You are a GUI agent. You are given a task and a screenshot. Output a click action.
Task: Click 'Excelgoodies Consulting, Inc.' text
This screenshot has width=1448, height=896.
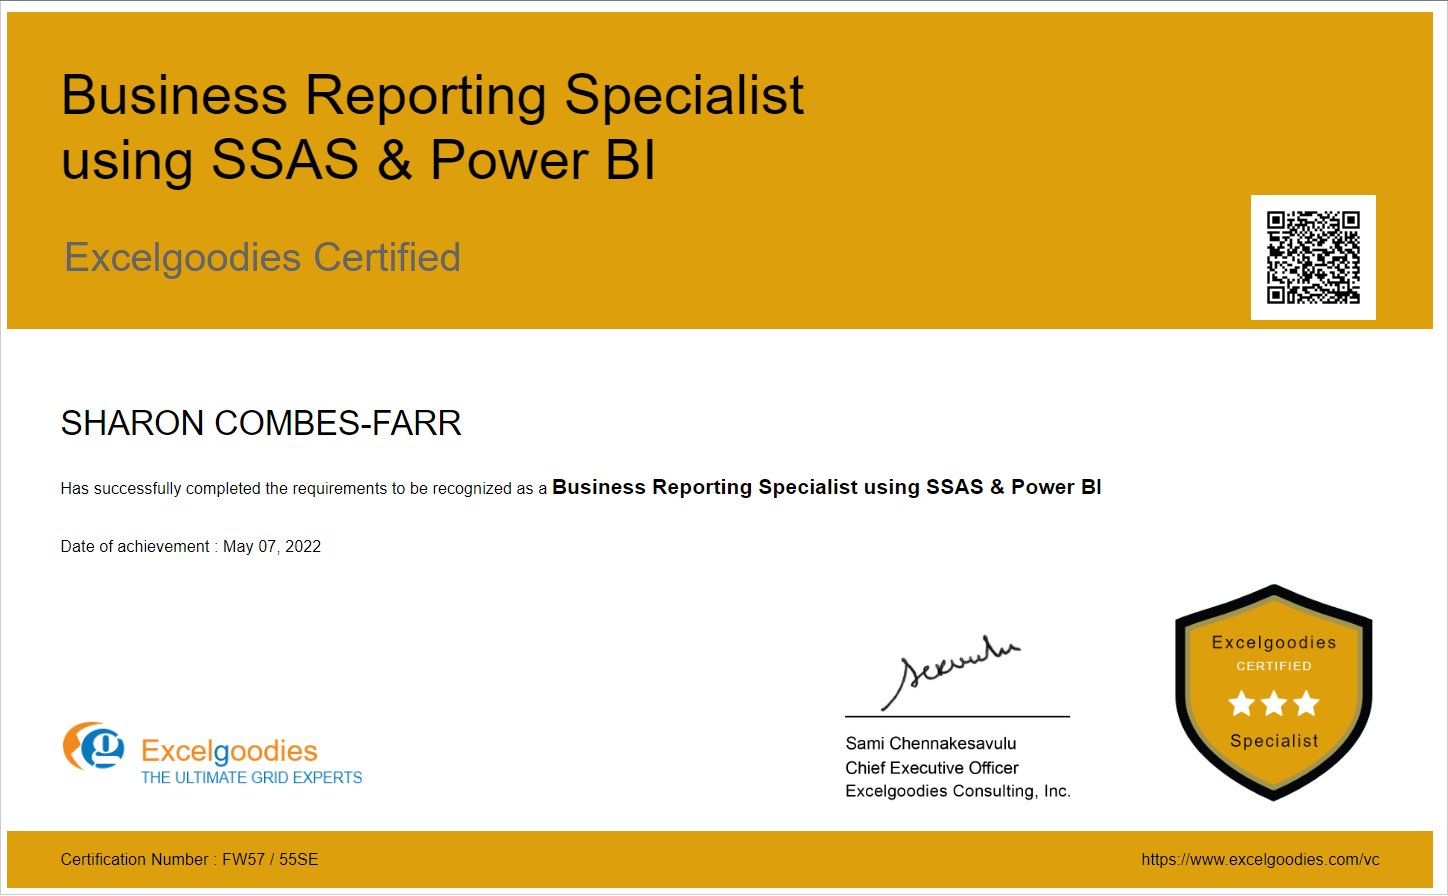(x=958, y=791)
